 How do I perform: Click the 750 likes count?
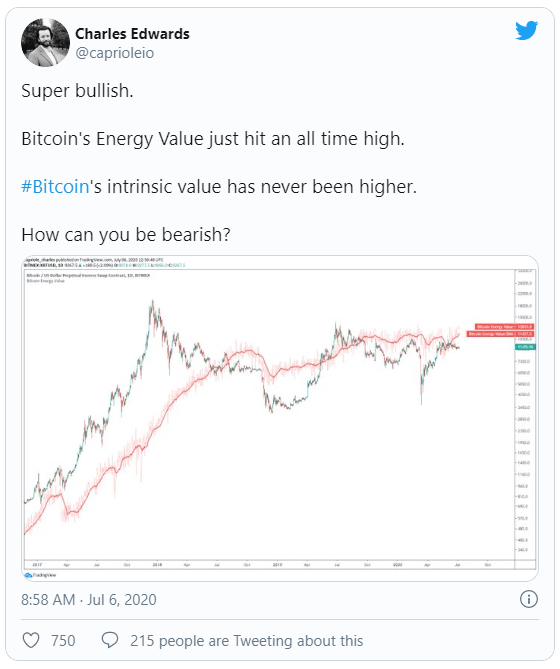click(x=63, y=640)
